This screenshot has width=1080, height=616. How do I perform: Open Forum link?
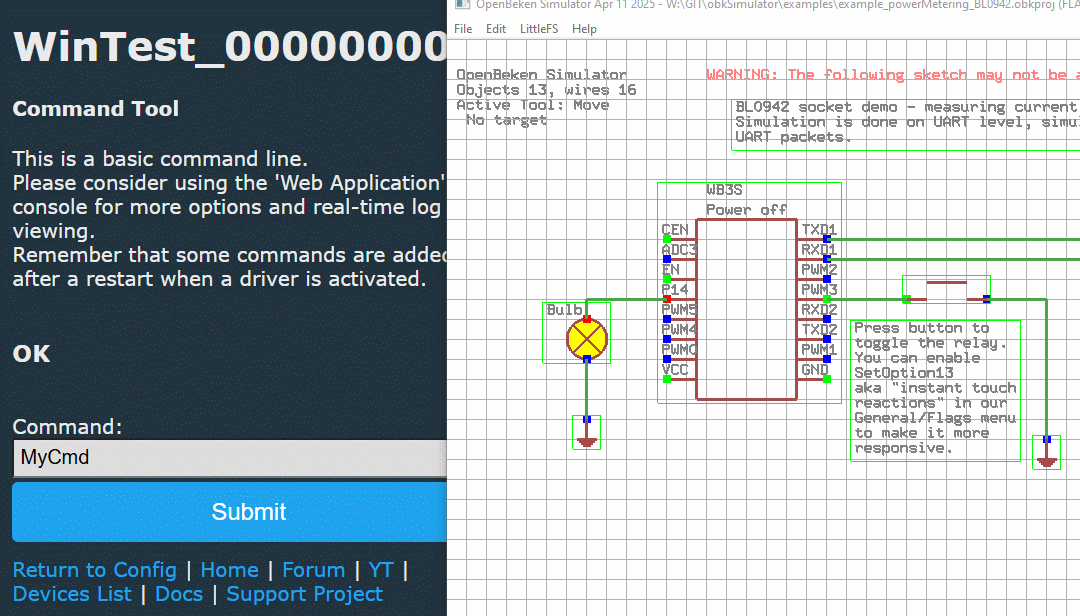(313, 570)
